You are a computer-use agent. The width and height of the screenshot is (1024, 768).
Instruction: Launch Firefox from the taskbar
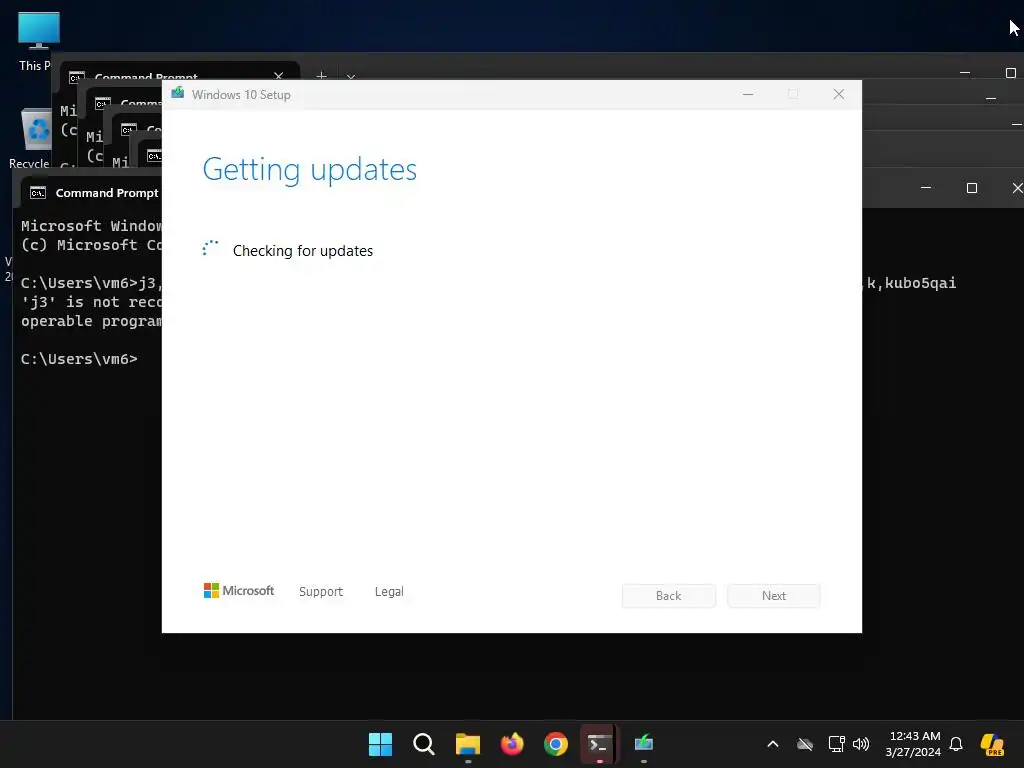click(x=512, y=744)
